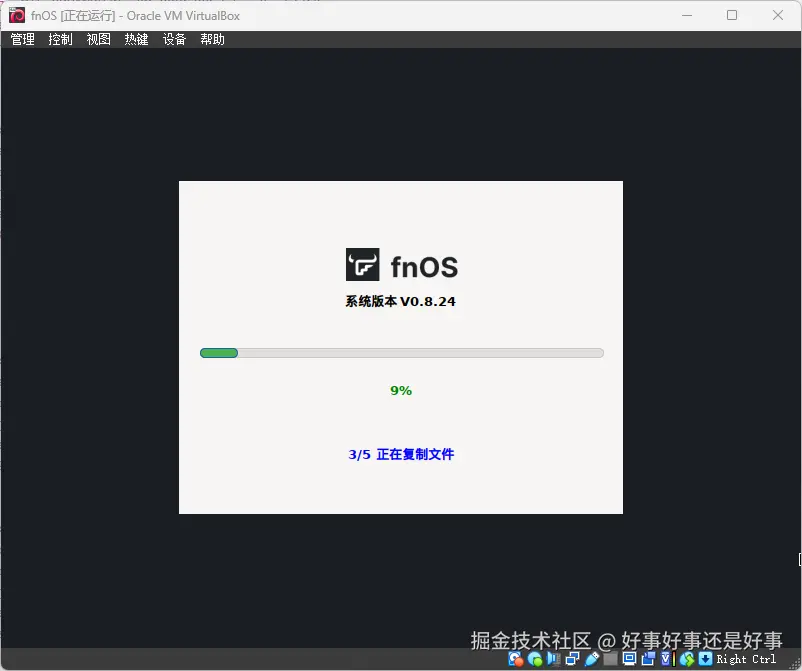Click the Right Ctrl host key label
The image size is (802, 671).
[746, 659]
